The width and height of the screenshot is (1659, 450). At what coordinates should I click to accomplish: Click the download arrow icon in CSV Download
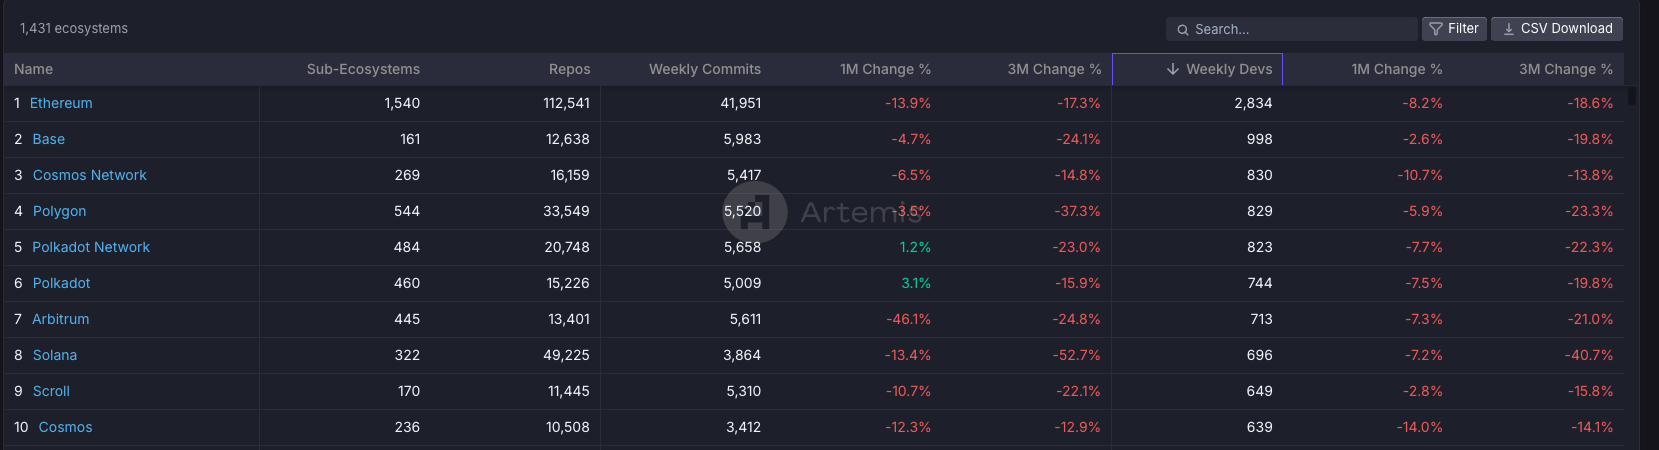[1509, 29]
